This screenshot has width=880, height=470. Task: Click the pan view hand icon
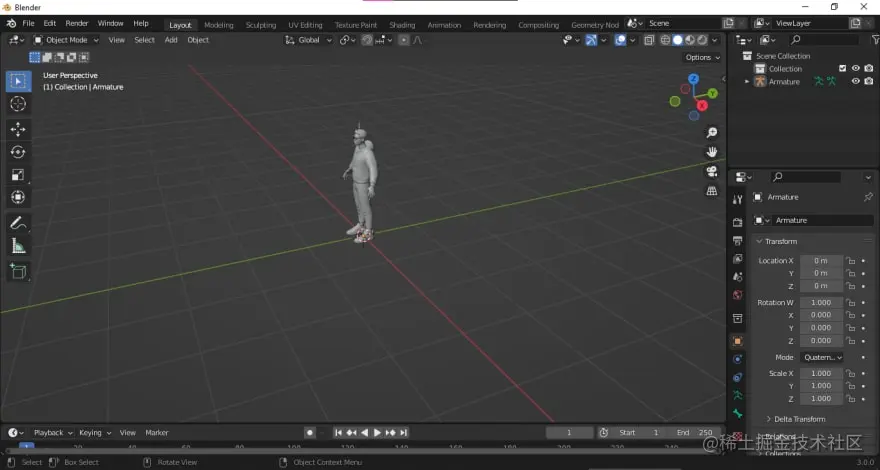712,152
